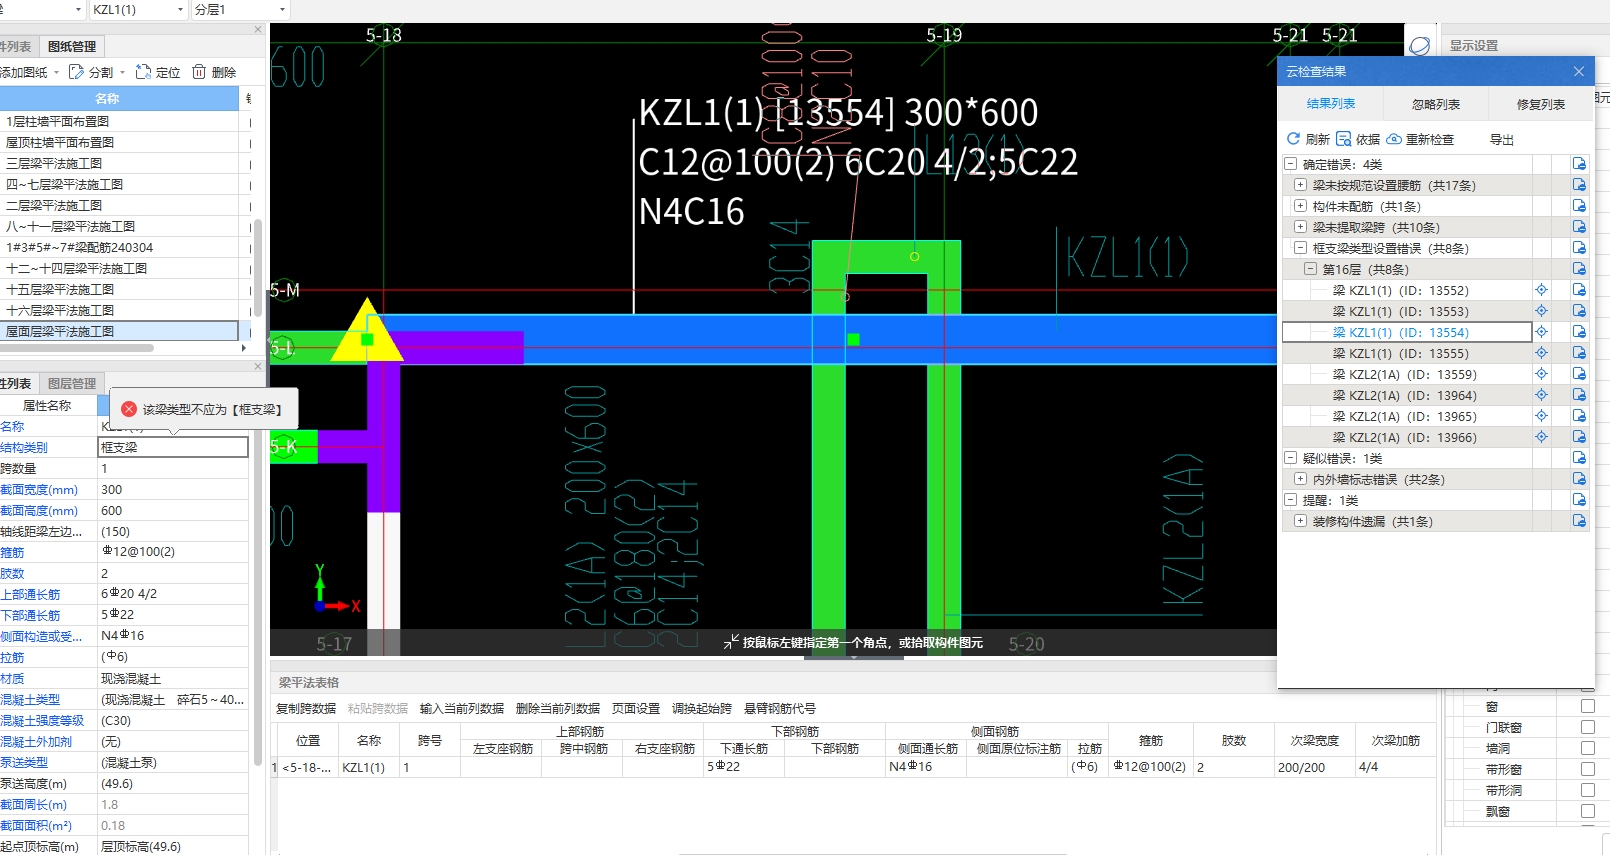This screenshot has height=855, width=1610.
Task: Locate beam KZL1(1) ID 13553 with target icon
Action: point(1541,311)
